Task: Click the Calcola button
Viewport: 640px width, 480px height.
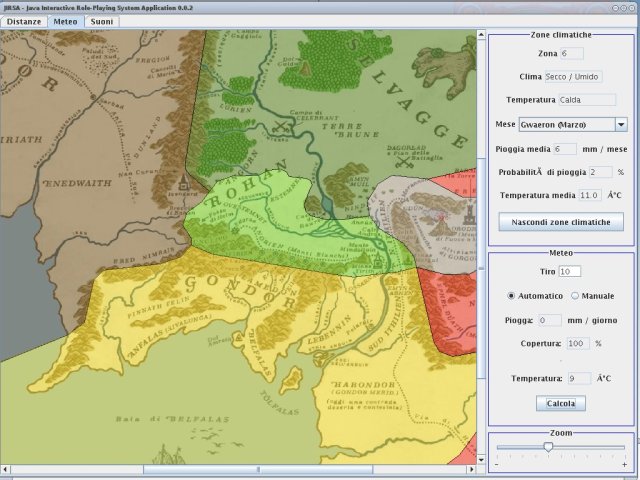Action: [561, 404]
